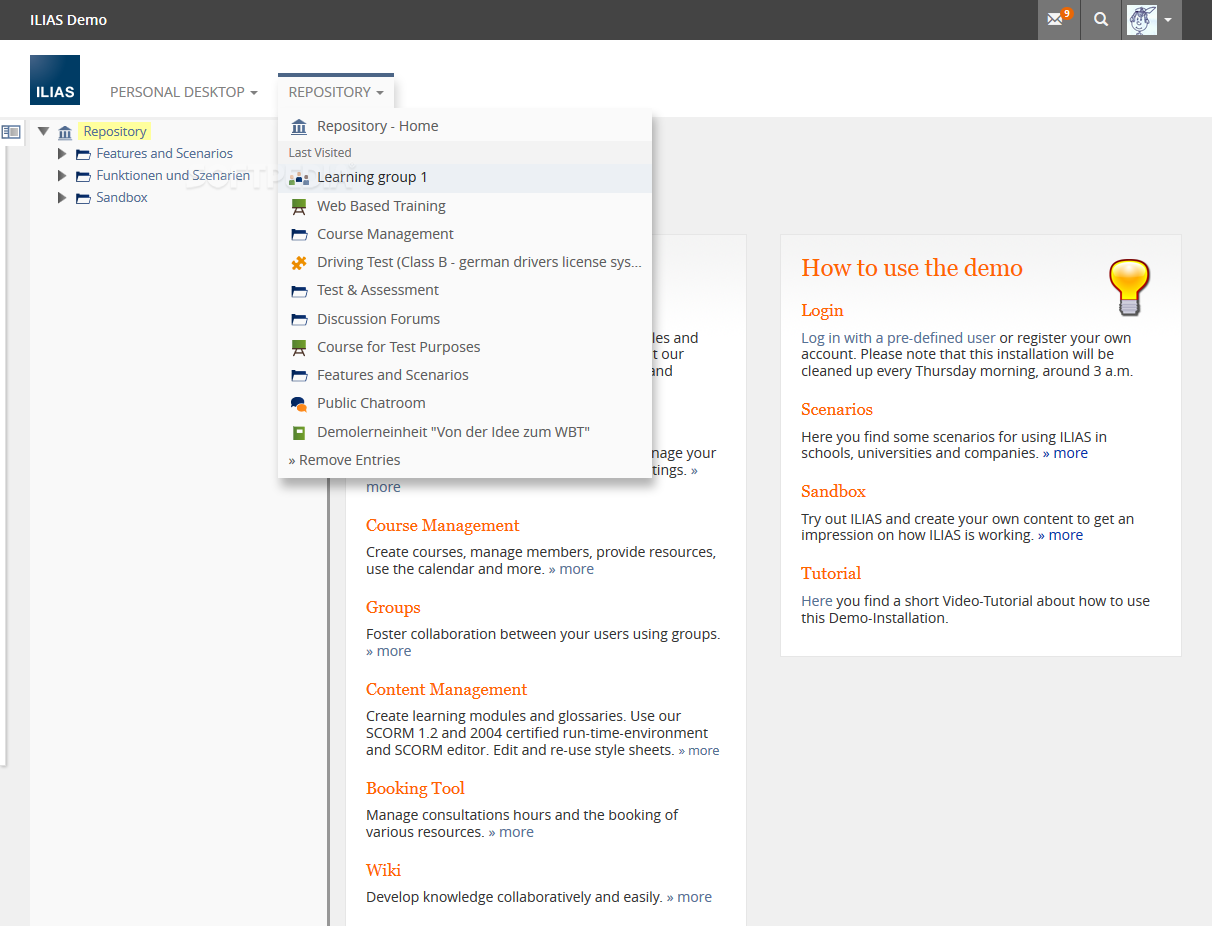The width and height of the screenshot is (1212, 926).
Task: Click the light bulb image
Action: 1130,287
